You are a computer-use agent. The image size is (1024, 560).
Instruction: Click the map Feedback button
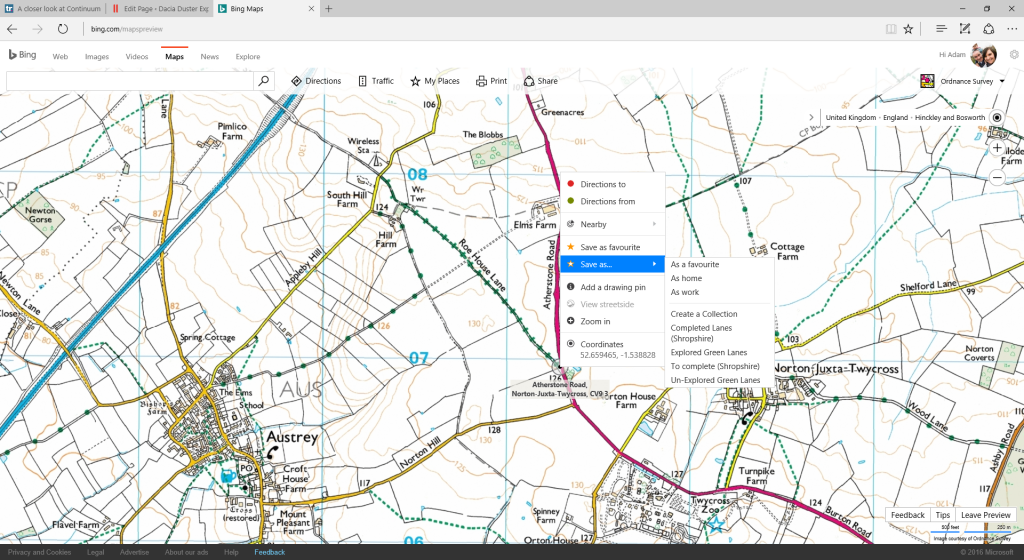(908, 515)
